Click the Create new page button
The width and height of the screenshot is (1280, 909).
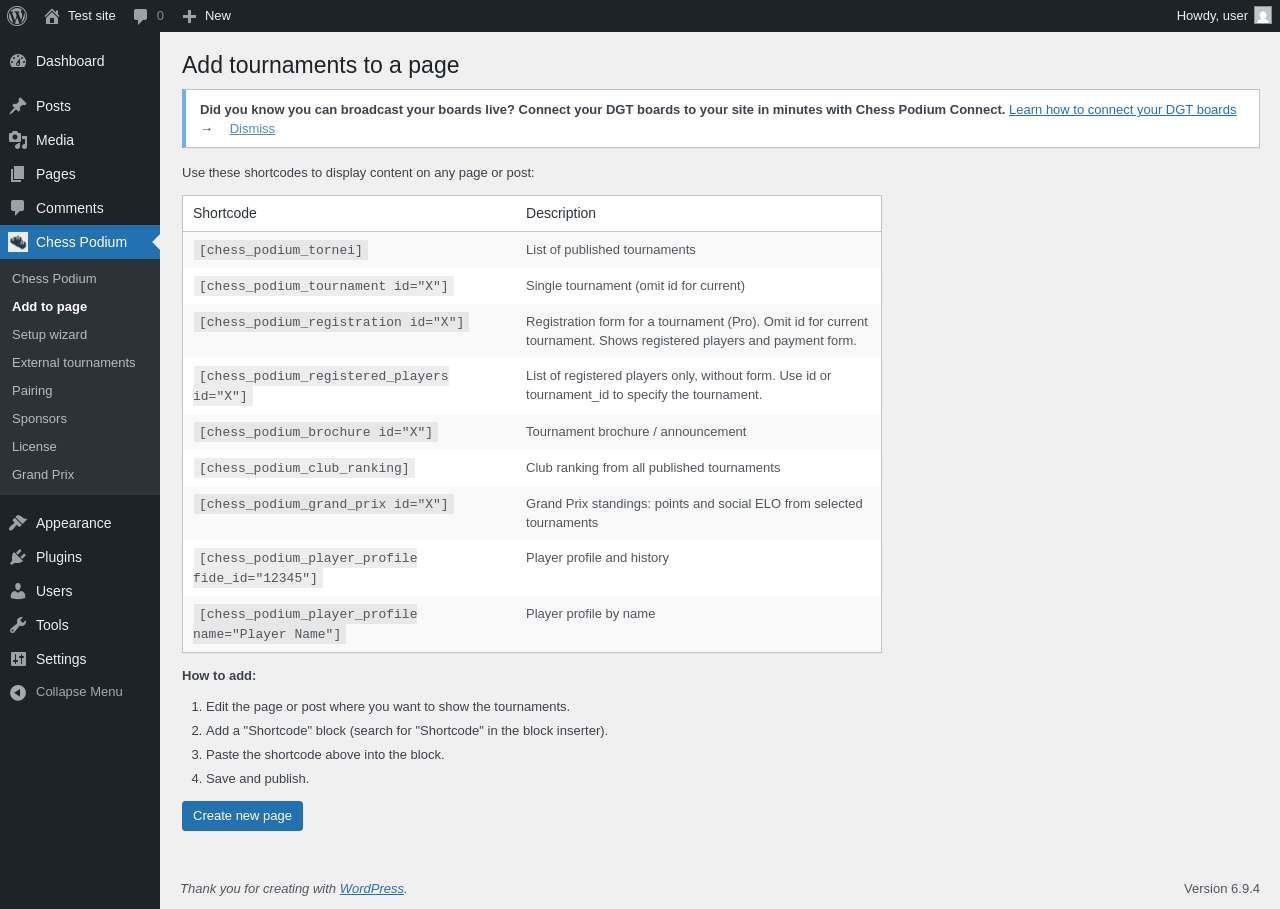[x=242, y=816]
